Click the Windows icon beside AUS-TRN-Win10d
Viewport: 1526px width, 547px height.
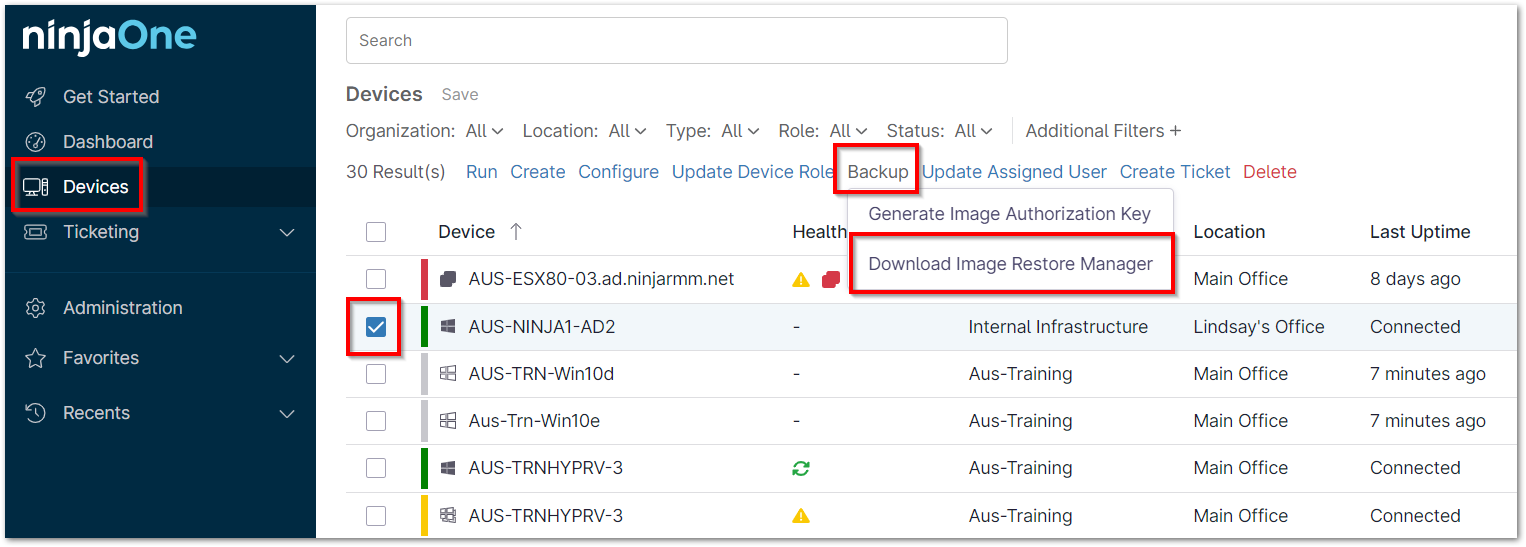(448, 374)
